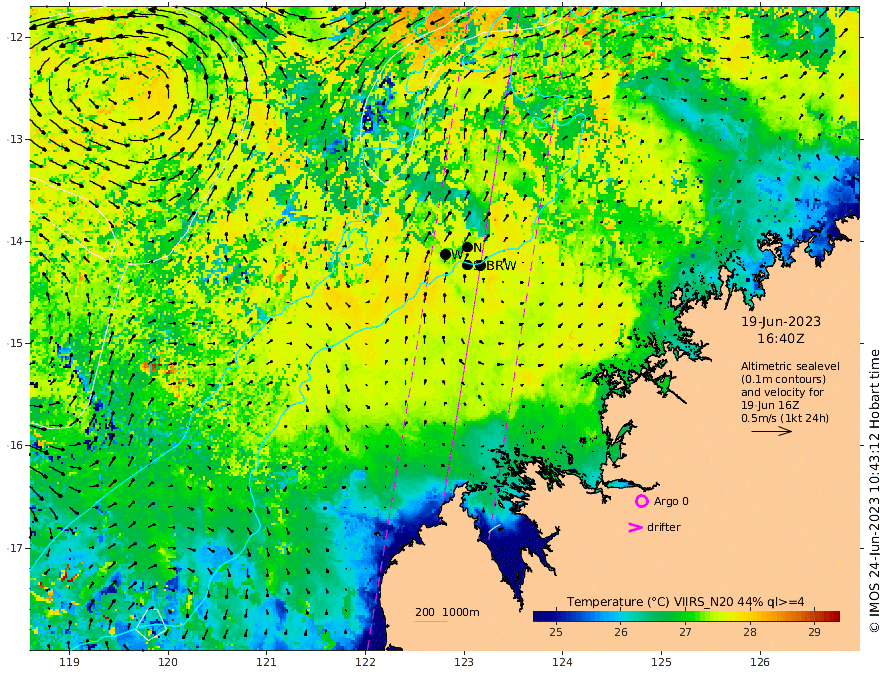
Task: Click latitude axis label -14
Action: pyautogui.click(x=15, y=241)
